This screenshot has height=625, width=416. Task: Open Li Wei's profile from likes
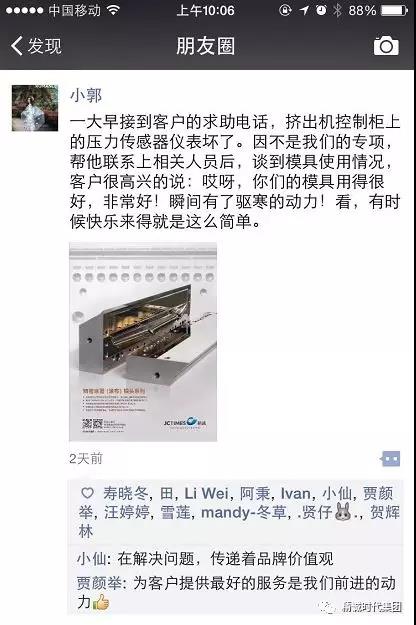[206, 493]
